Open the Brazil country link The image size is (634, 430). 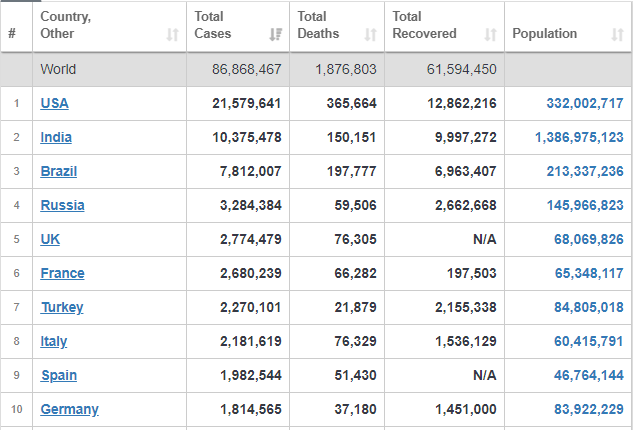coord(59,171)
